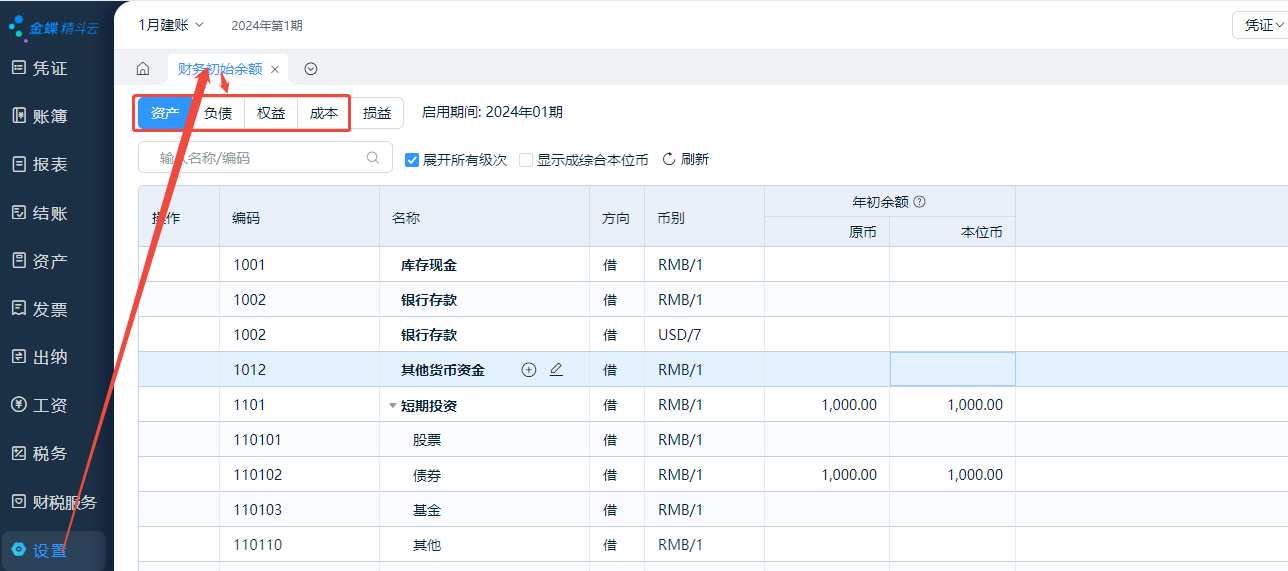Screen dimensions: 1288x571
Task: Select the 权益 category button
Action: coord(271,113)
